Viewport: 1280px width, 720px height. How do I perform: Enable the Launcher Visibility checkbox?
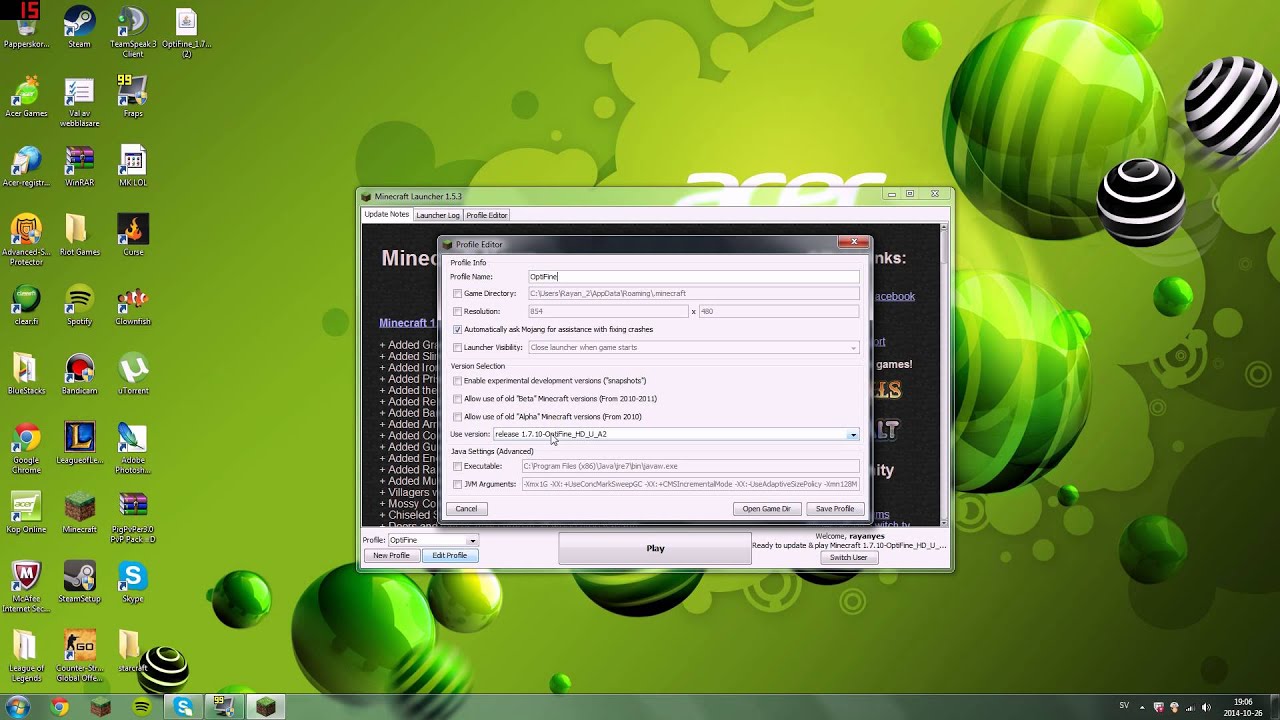457,348
